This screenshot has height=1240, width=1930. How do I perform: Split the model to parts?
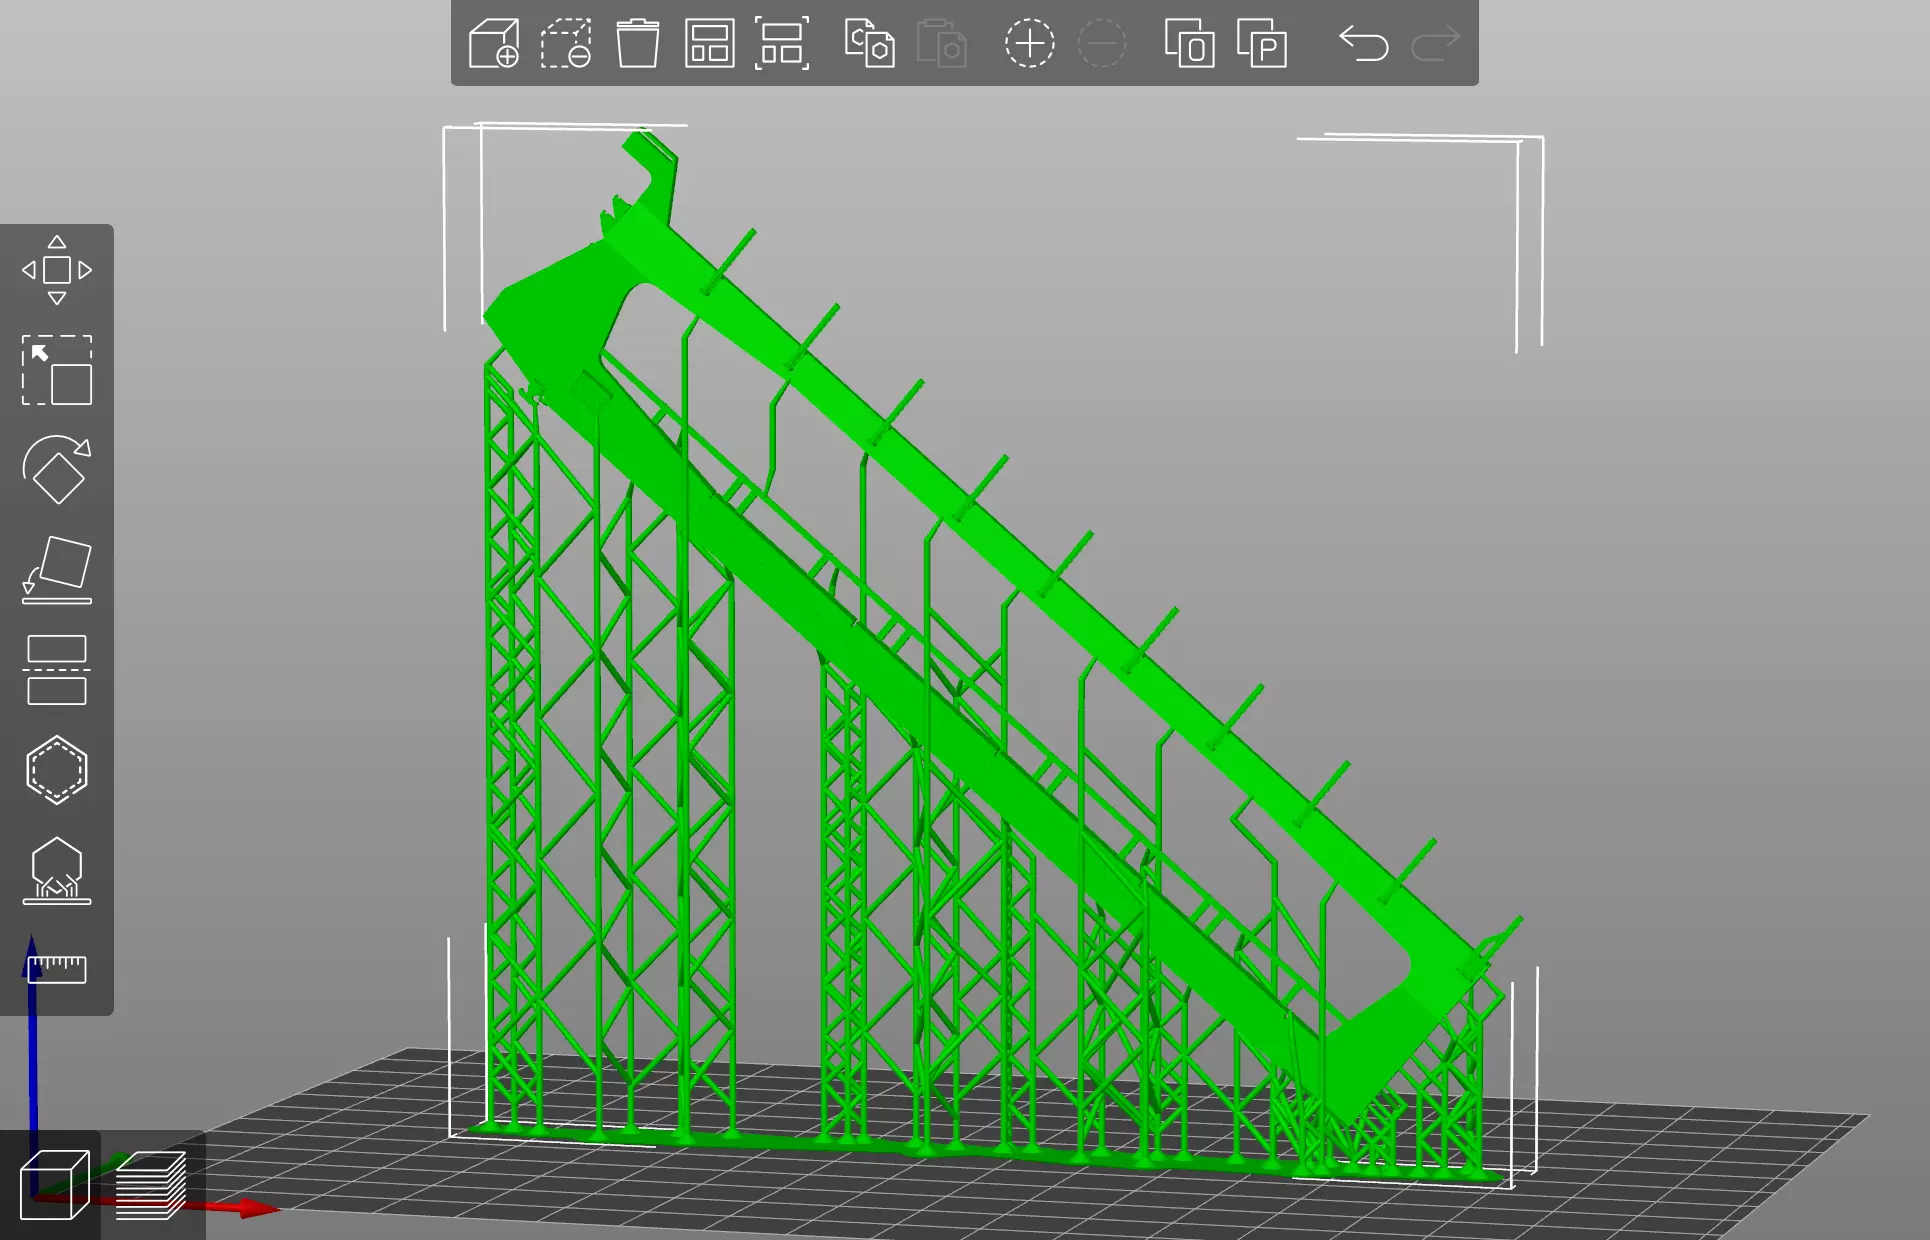pyautogui.click(x=1261, y=44)
